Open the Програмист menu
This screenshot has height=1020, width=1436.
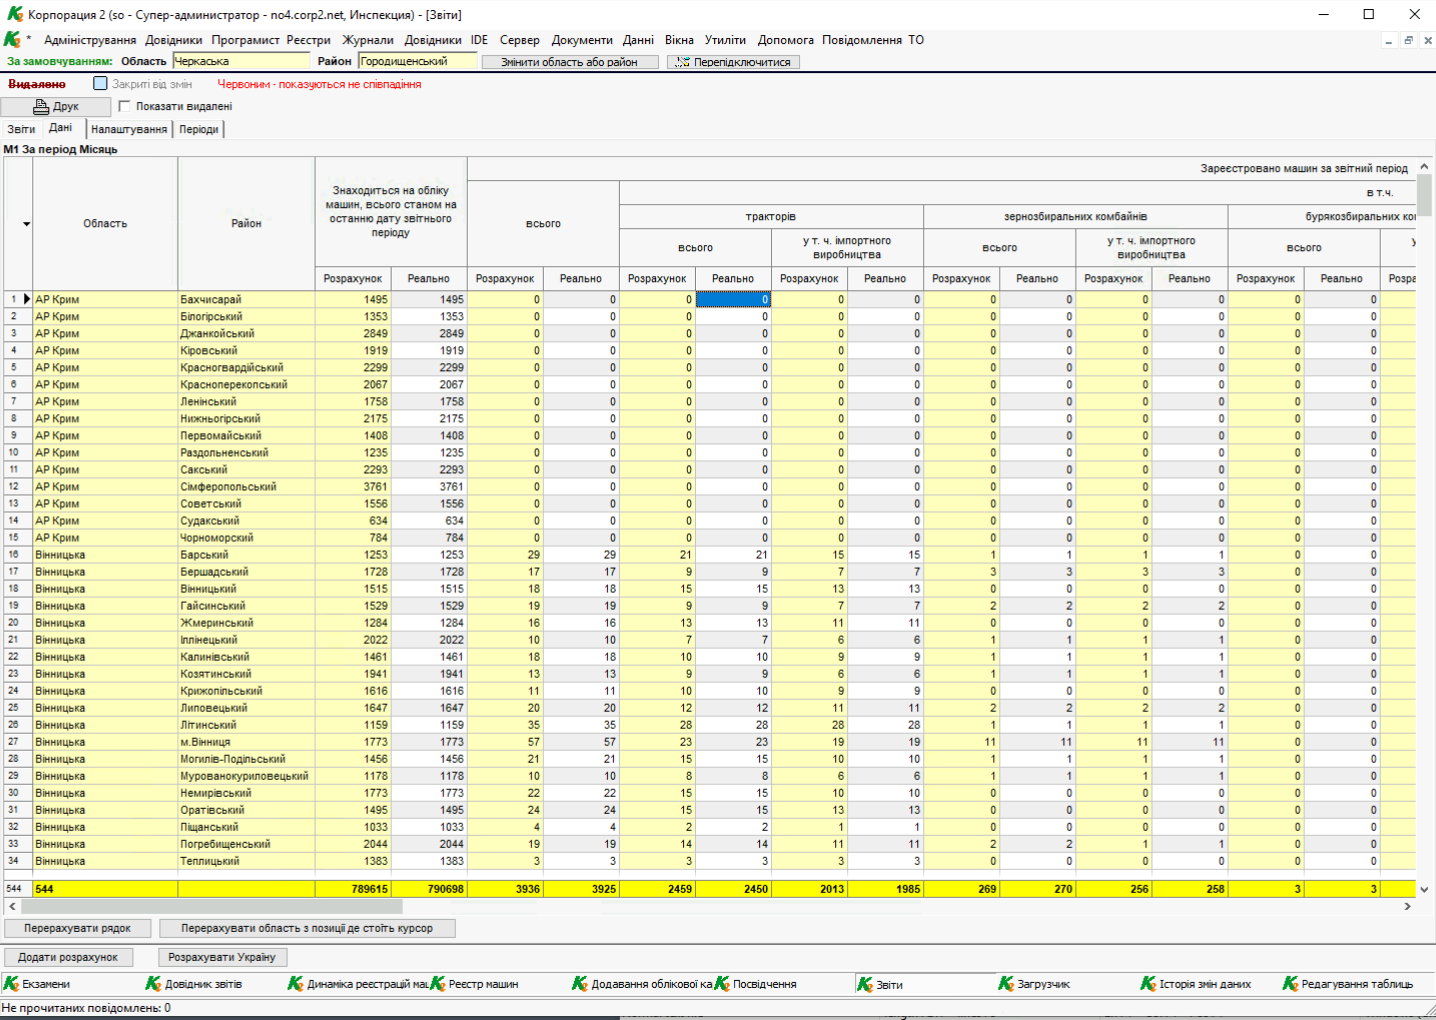coord(245,40)
